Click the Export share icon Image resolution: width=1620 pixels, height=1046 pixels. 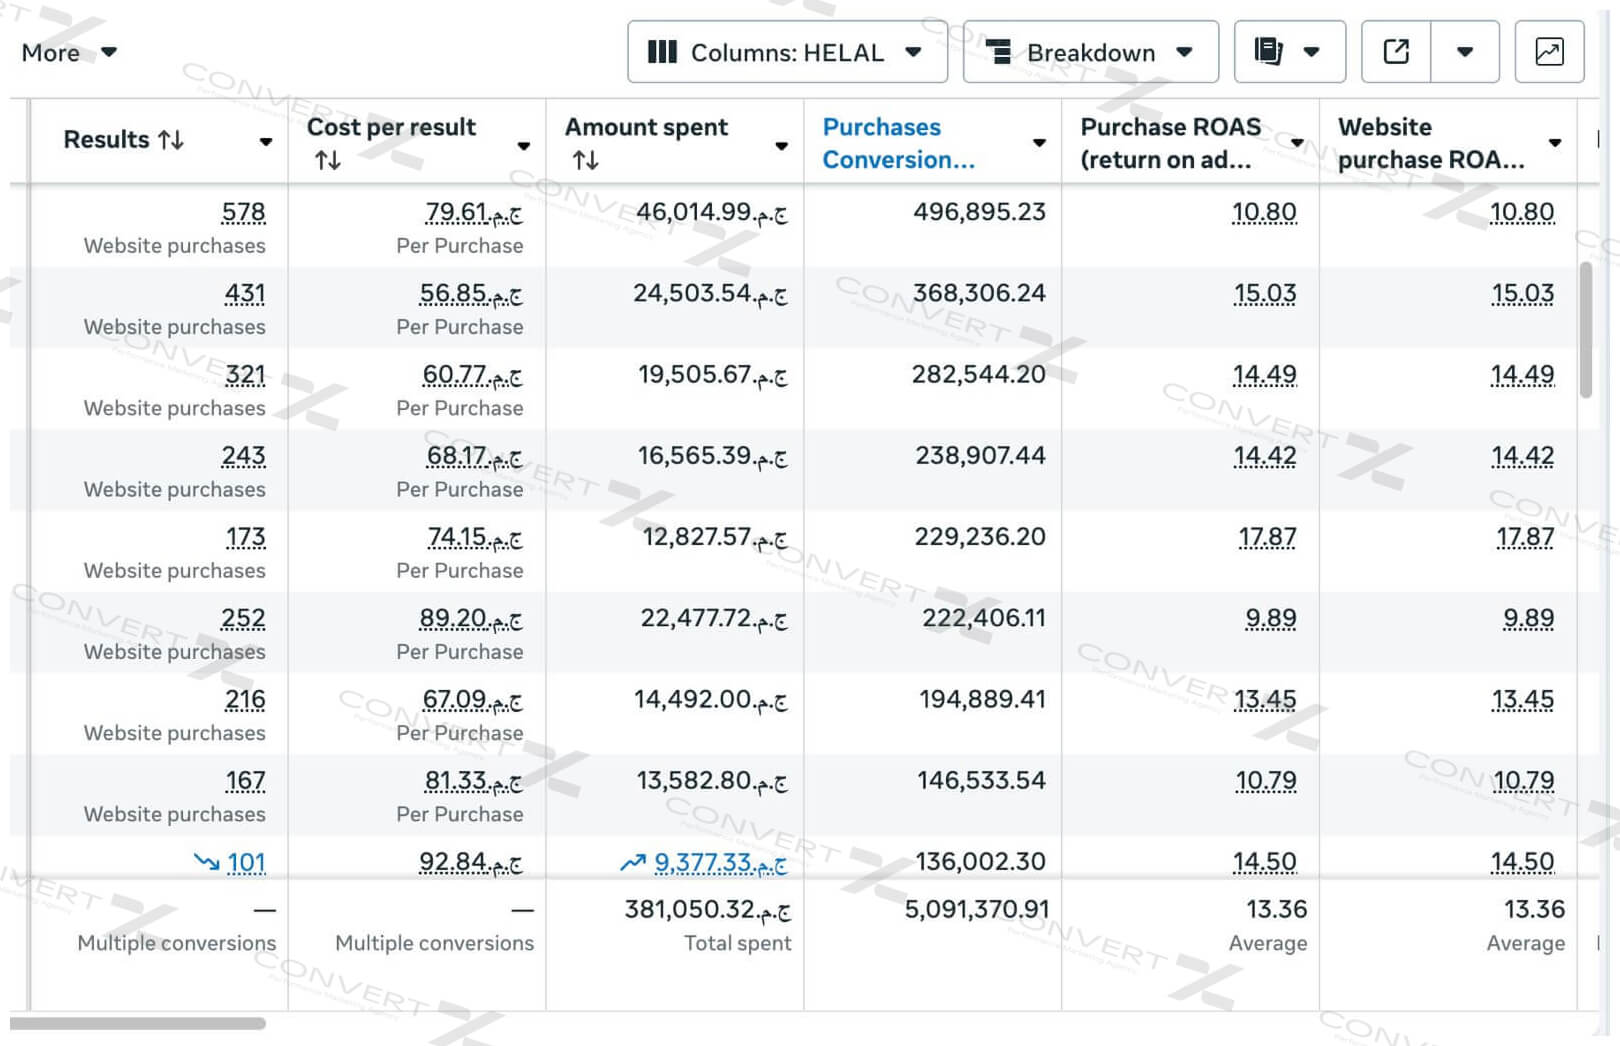click(x=1396, y=52)
